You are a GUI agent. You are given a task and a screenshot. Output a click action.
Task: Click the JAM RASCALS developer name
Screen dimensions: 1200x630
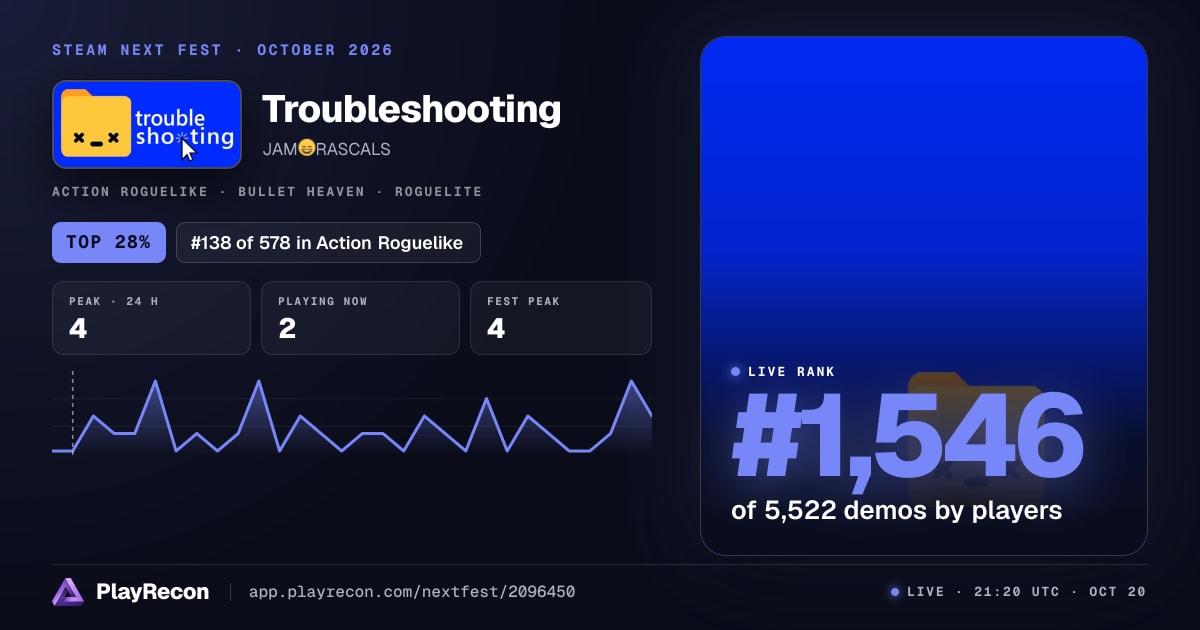click(326, 149)
